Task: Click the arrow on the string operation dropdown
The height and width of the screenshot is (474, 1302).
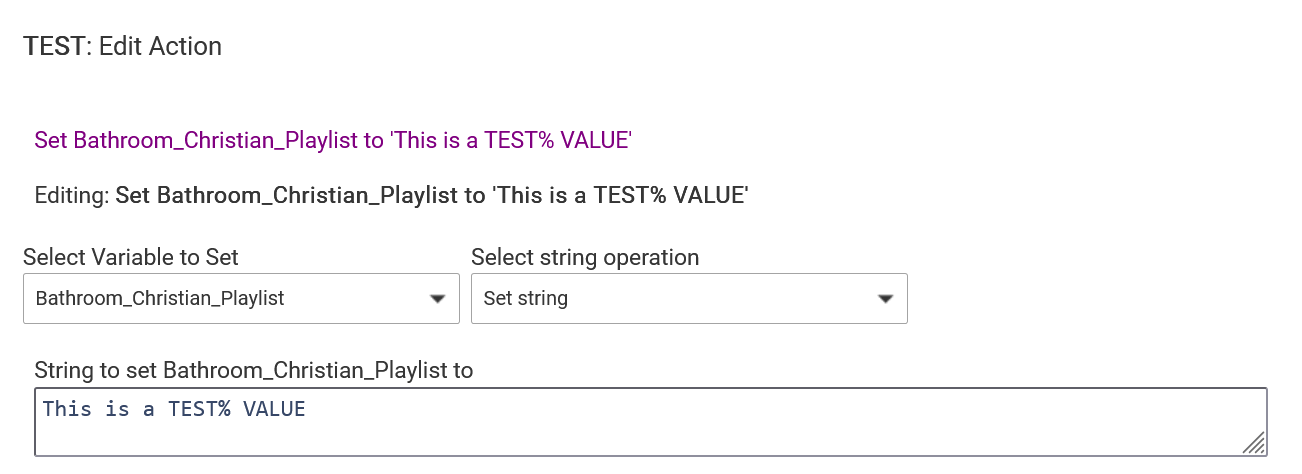Action: [x=885, y=299]
